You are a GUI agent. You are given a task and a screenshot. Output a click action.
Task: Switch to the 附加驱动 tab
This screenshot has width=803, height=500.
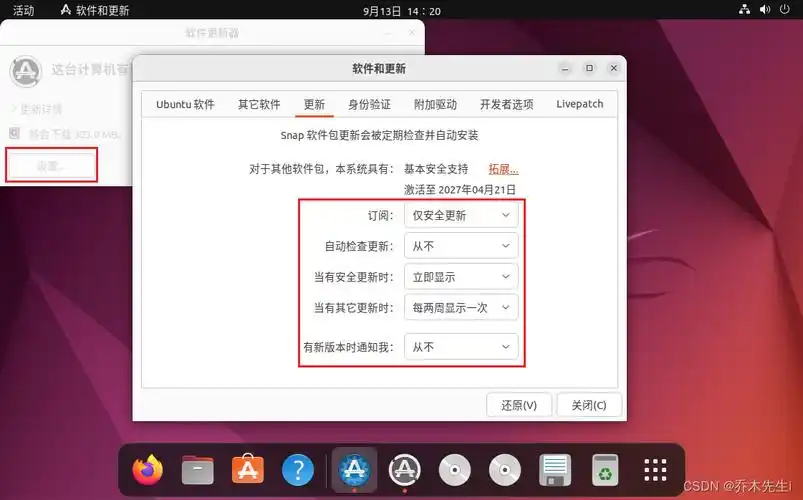point(435,105)
